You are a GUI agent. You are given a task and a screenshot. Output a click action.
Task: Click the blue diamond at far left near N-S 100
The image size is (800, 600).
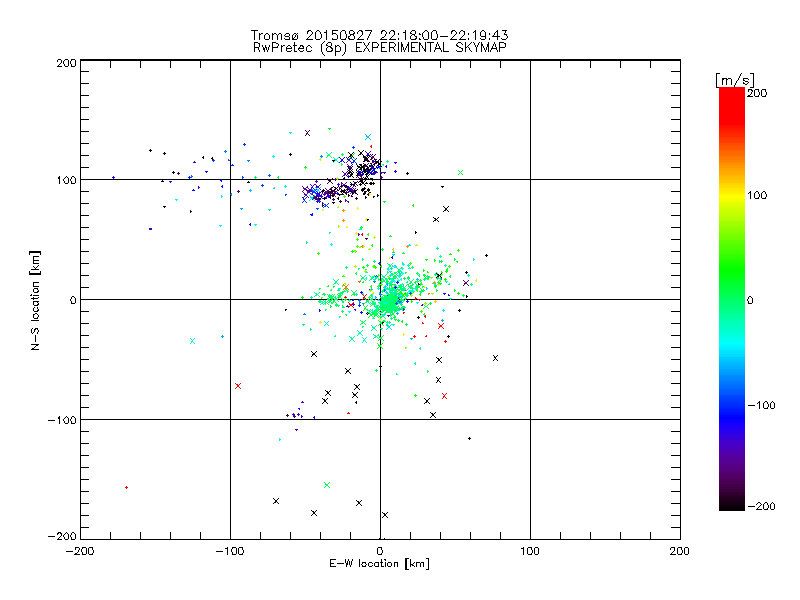(x=113, y=178)
